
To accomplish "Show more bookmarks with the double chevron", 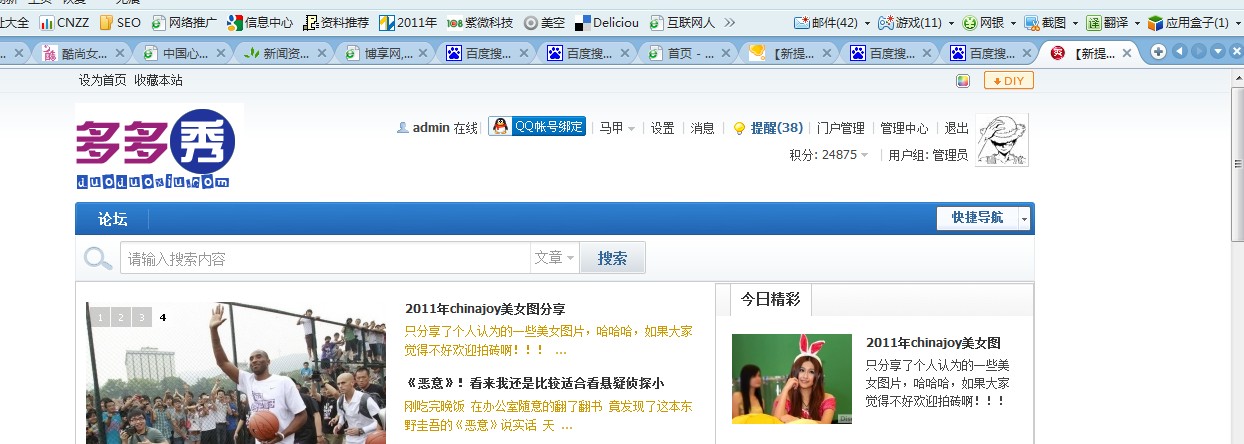I will pyautogui.click(x=729, y=21).
